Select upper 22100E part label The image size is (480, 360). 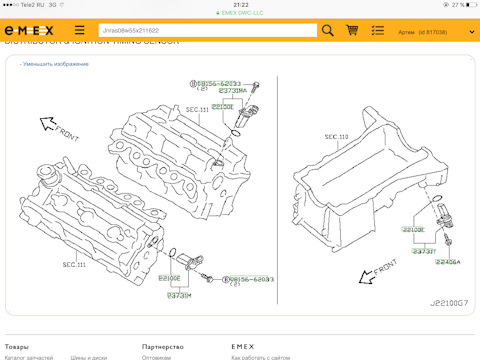223,107
